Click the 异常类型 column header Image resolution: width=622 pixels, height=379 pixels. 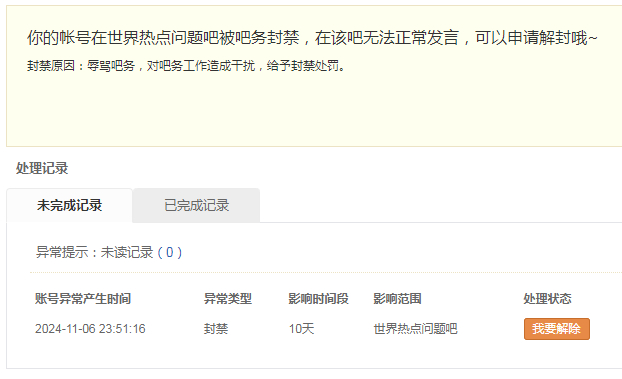[228, 298]
